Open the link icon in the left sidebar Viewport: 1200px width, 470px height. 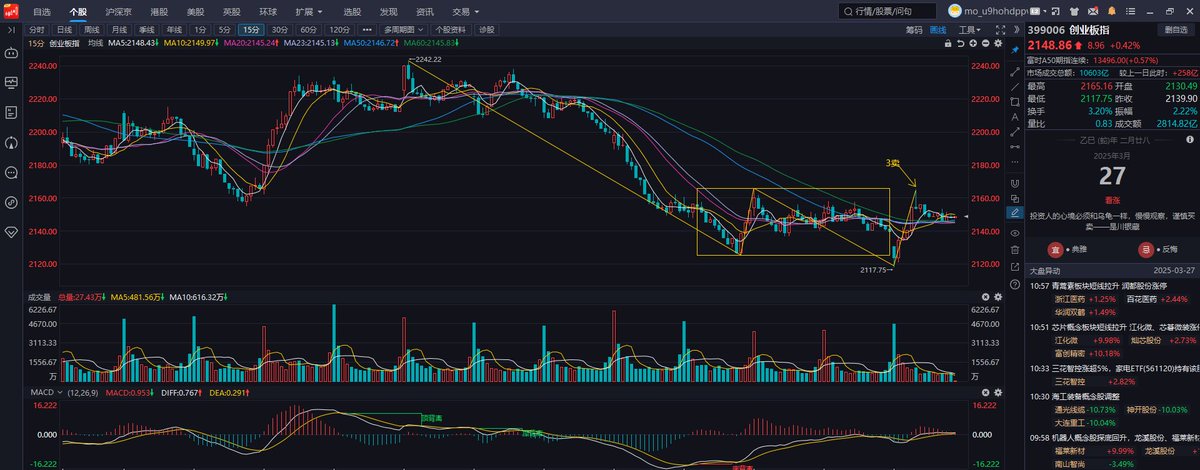point(11,201)
